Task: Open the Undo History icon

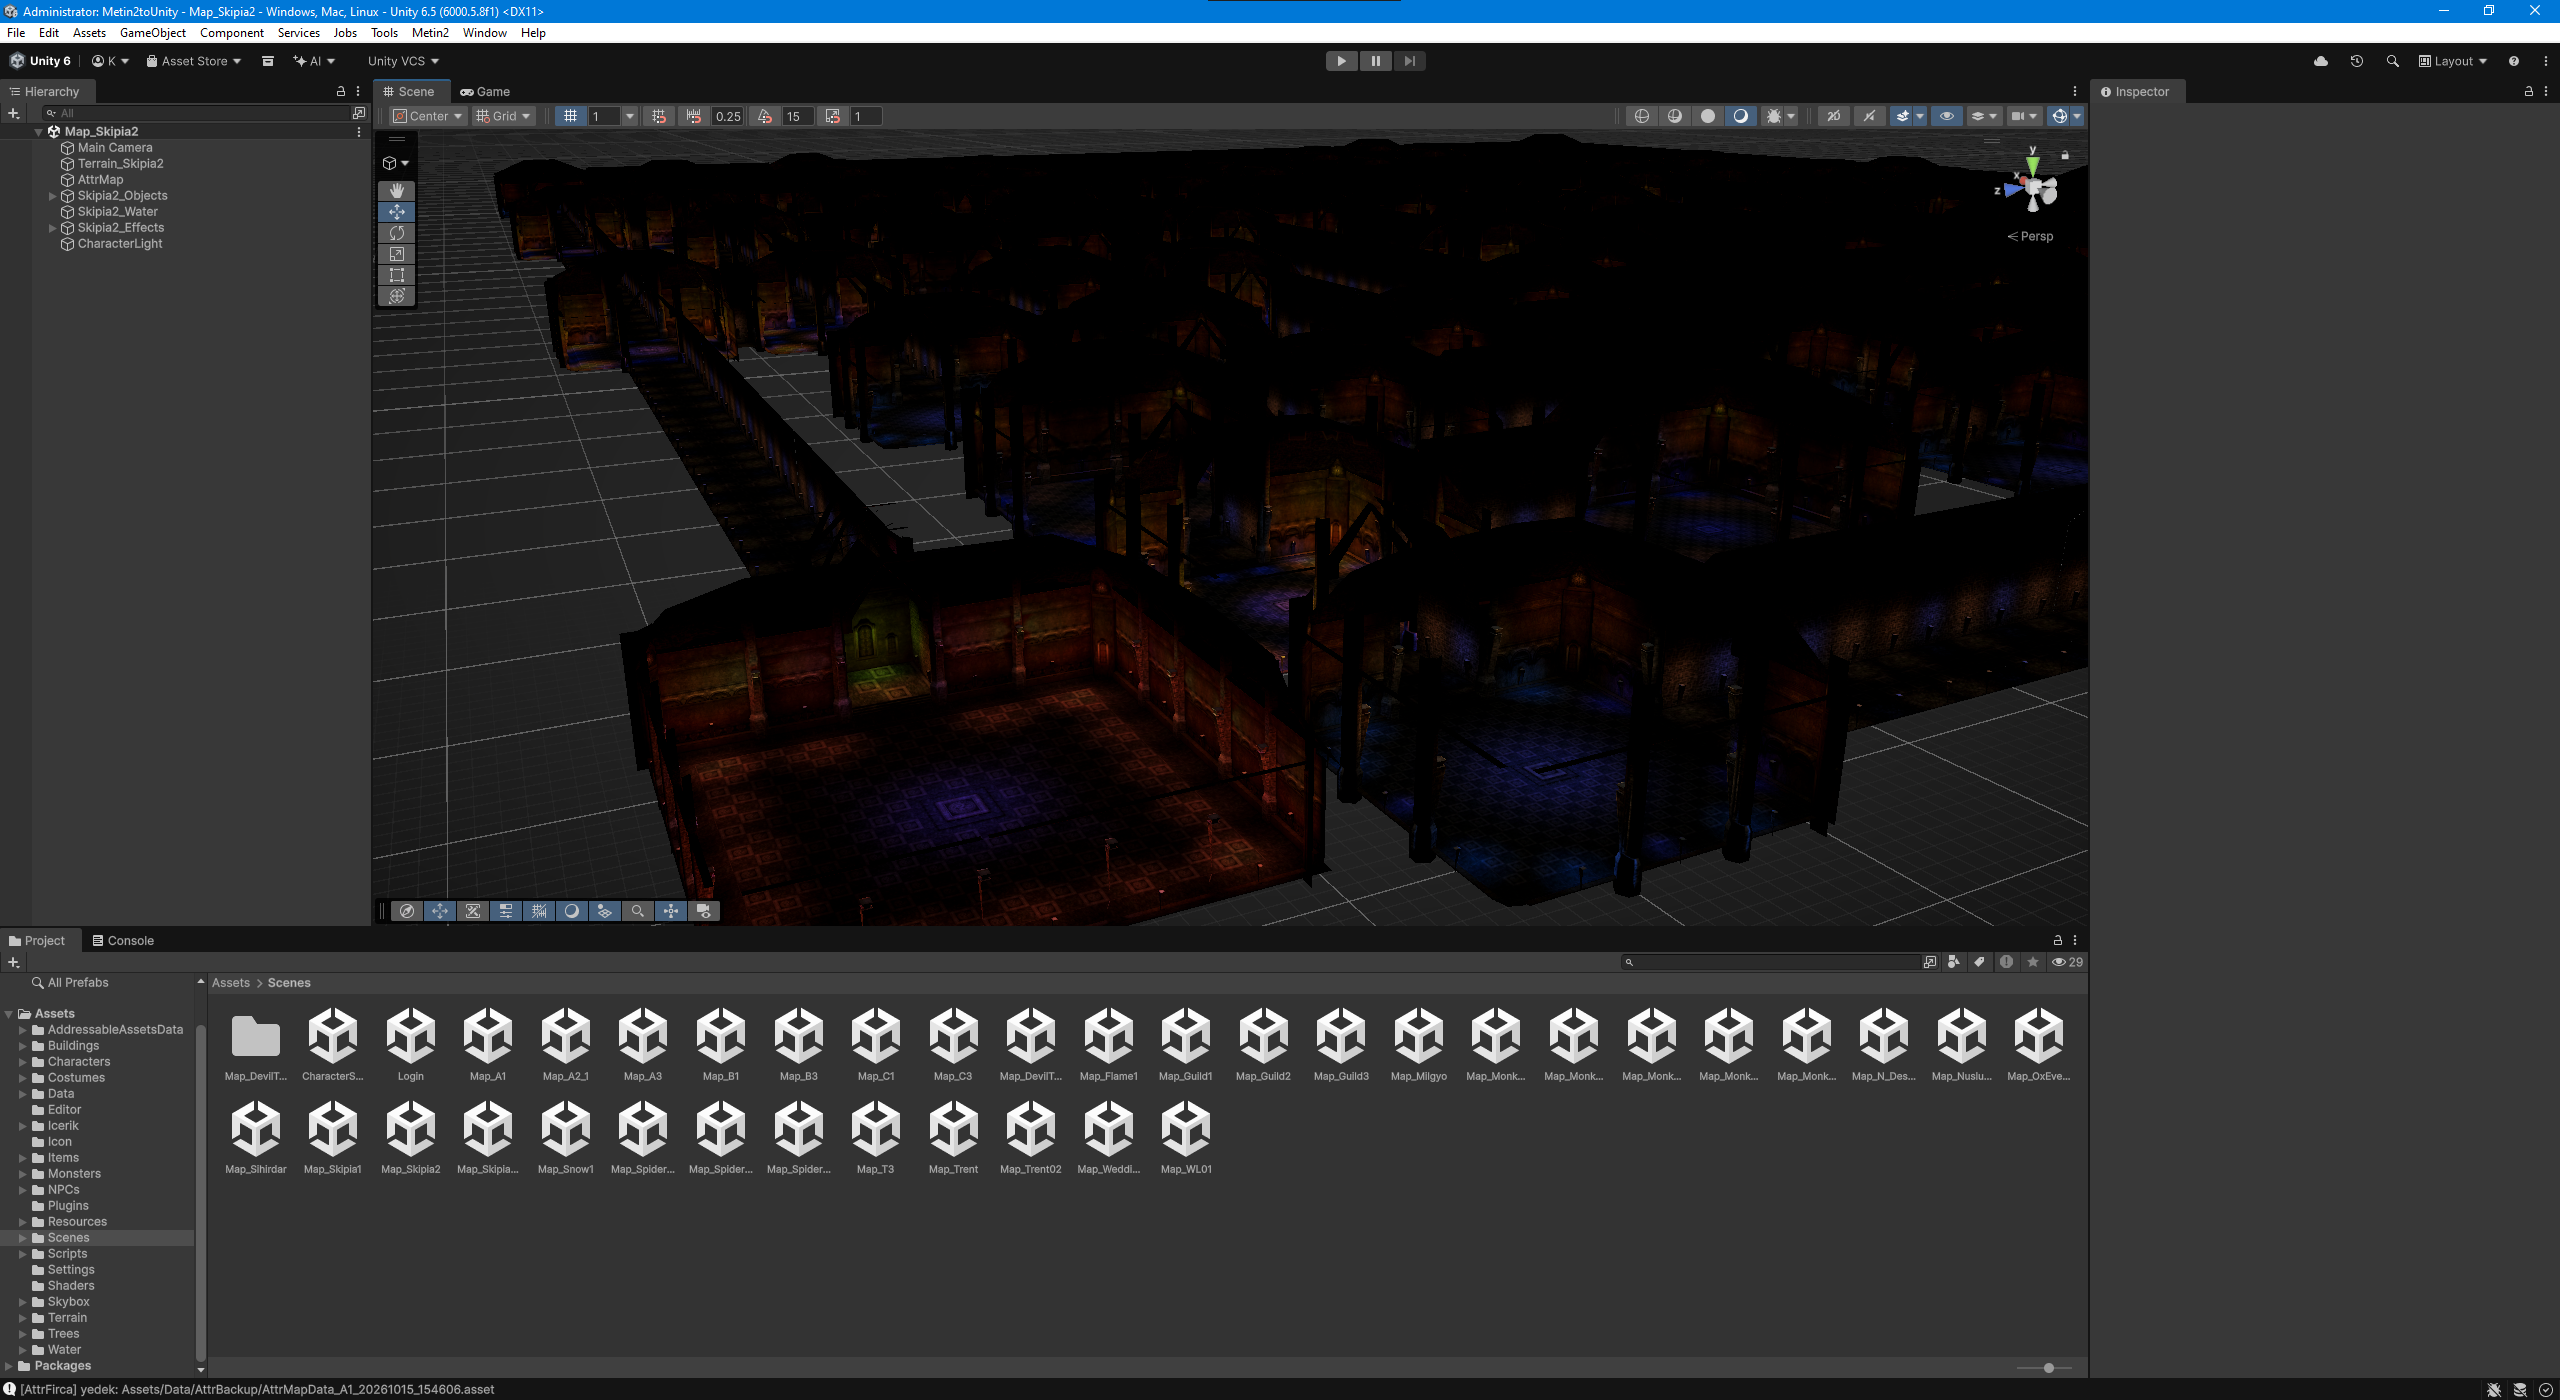Action: tap(2357, 61)
